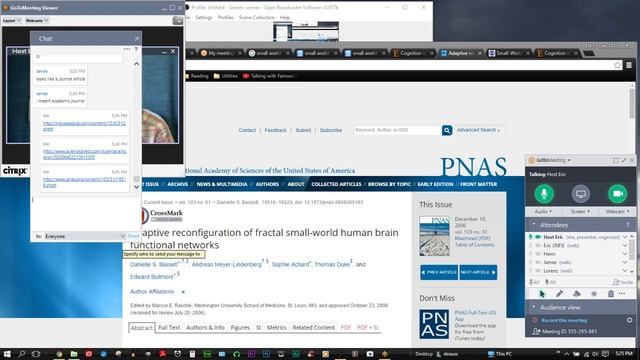Click the GoToMeeting Viewer folder icon
This screenshot has height=360, width=640.
[x=178, y=20]
